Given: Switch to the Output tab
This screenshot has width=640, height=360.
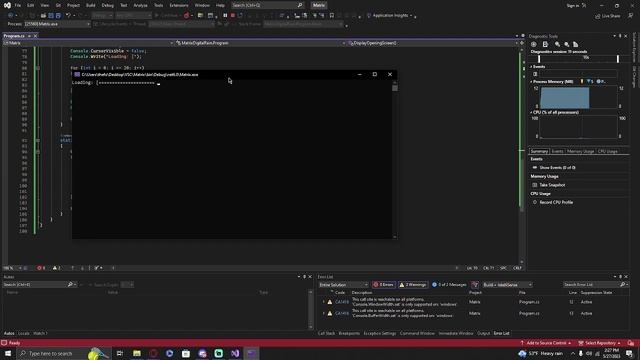Looking at the screenshot, I should tap(483, 333).
